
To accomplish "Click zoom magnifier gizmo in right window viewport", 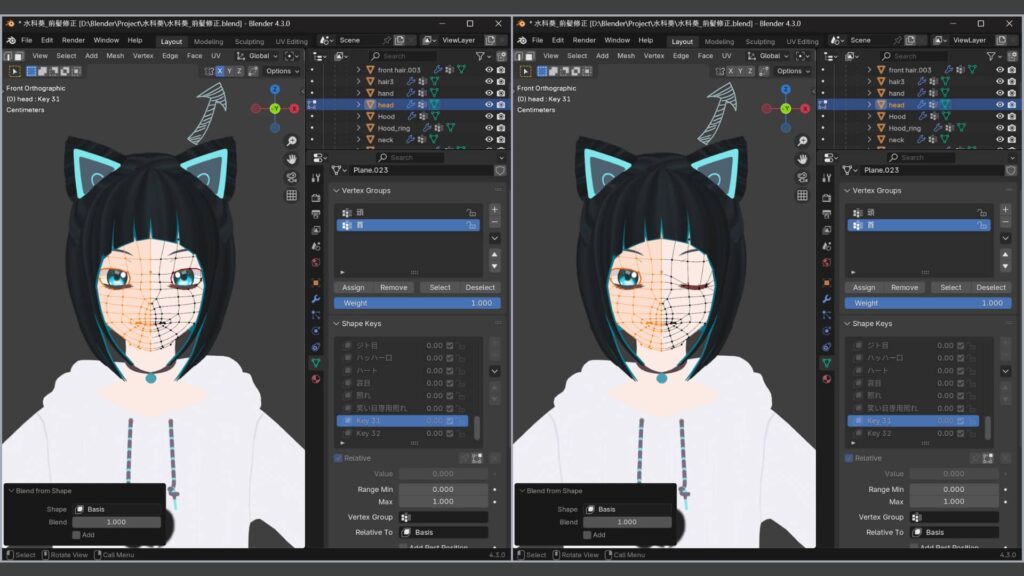I will [x=802, y=141].
